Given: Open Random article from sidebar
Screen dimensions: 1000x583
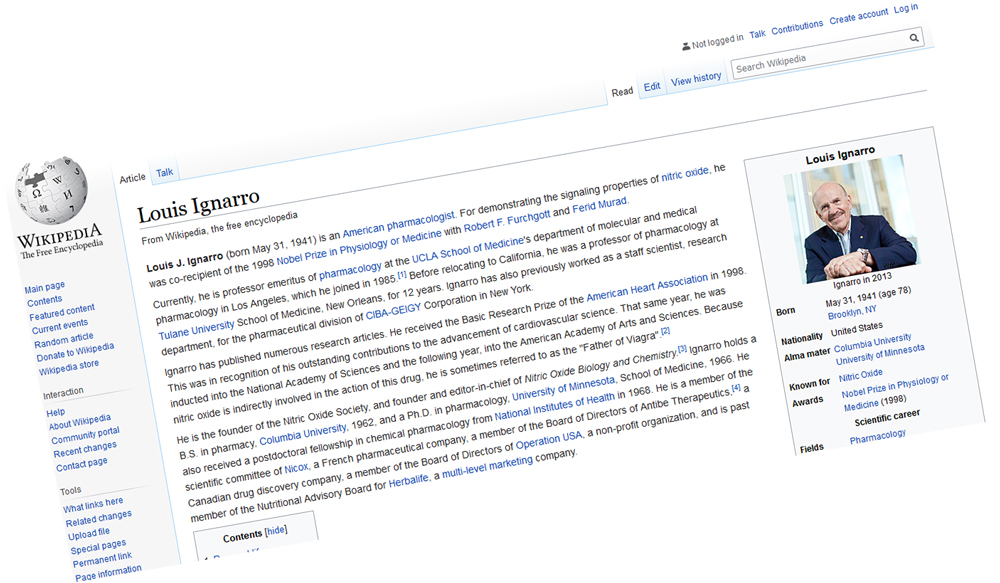Looking at the screenshot, I should (x=64, y=338).
